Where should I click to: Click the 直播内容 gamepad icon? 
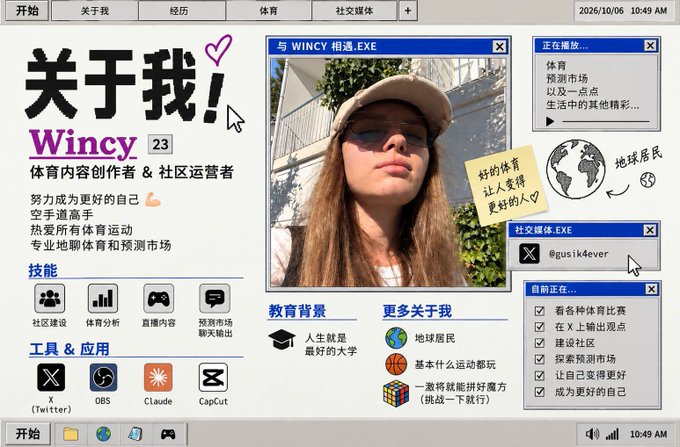coord(158,298)
